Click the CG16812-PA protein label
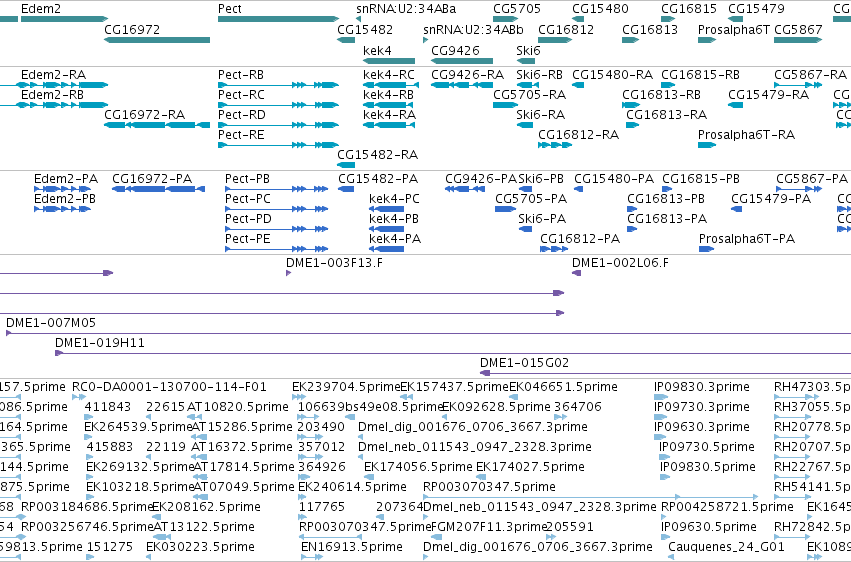 coord(580,239)
